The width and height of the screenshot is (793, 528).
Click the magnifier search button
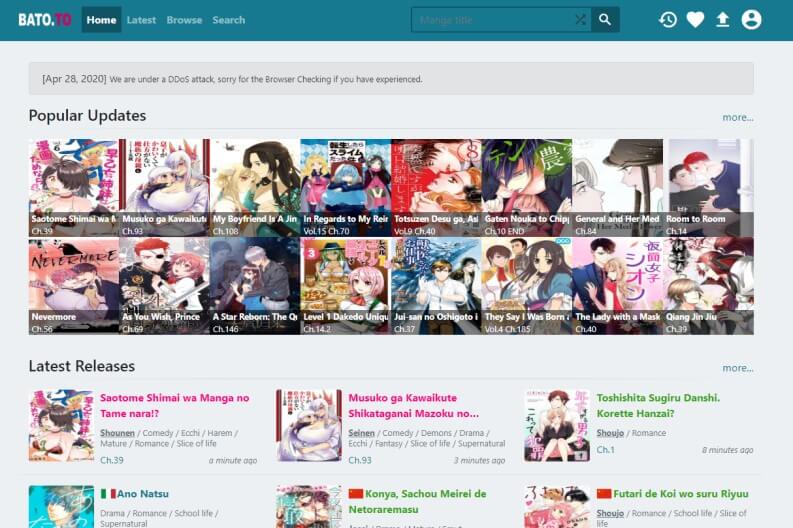(x=605, y=20)
